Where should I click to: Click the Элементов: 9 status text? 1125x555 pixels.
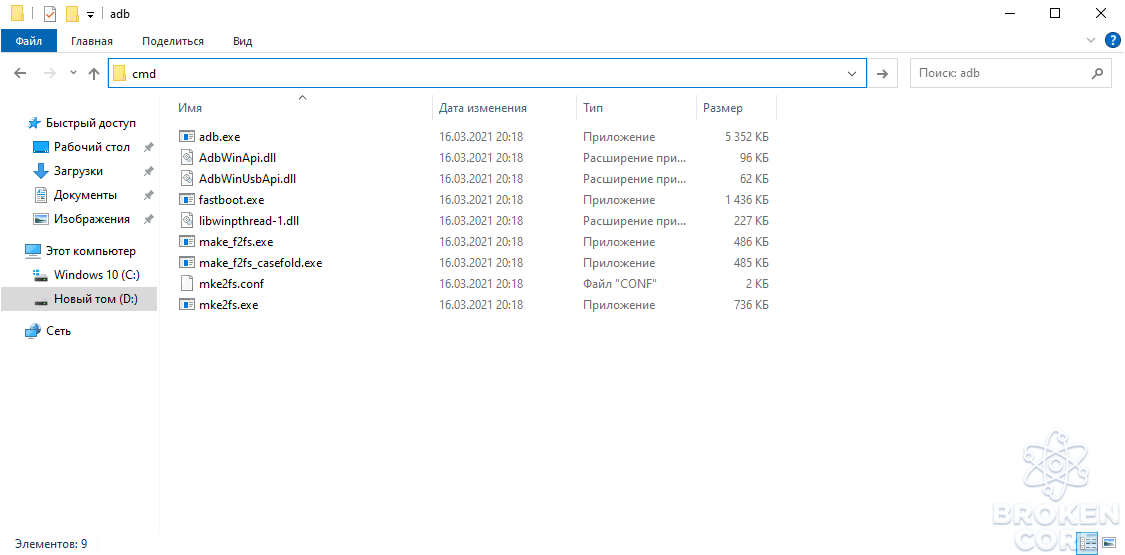pyautogui.click(x=50, y=544)
